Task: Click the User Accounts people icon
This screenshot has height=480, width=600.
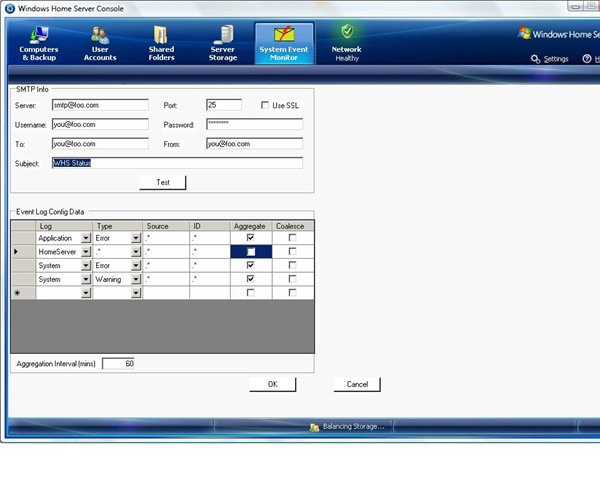Action: (x=100, y=35)
